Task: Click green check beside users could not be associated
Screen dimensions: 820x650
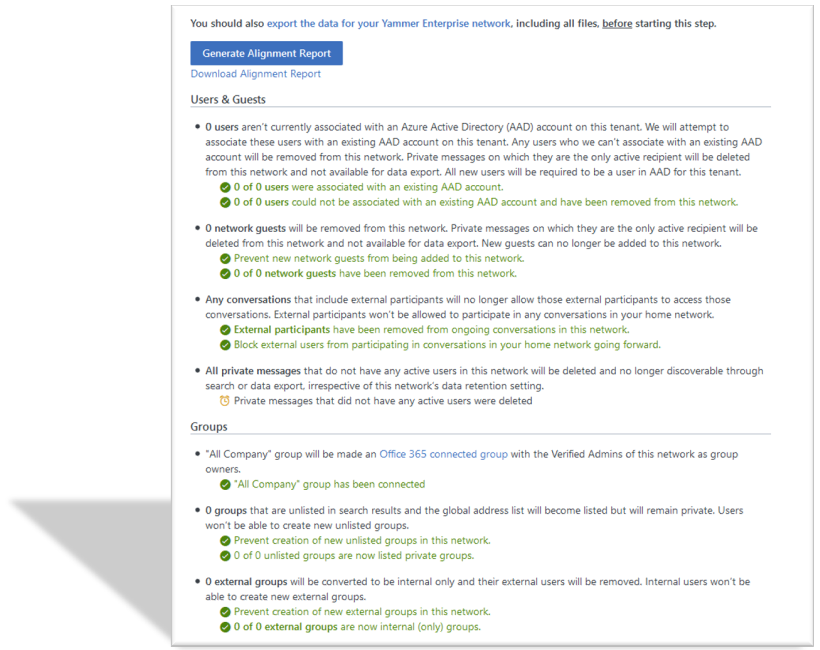Action: 226,202
